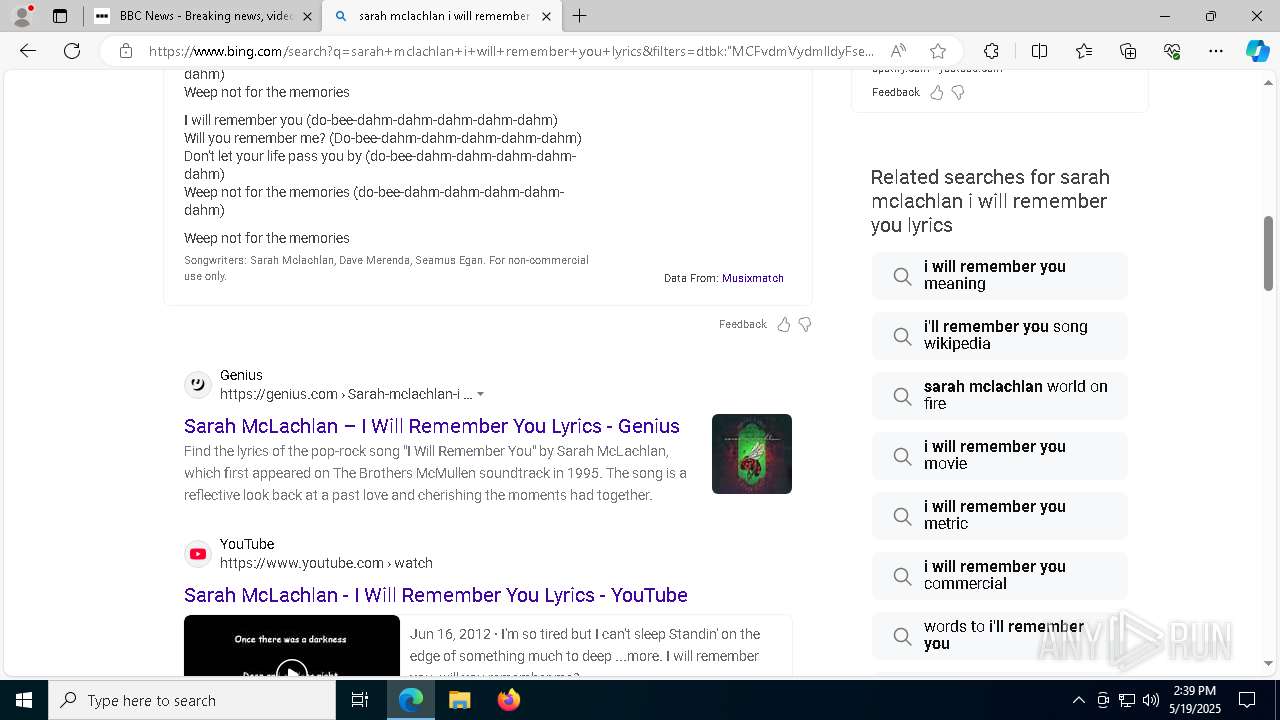Screen dimensions: 1280x720
Task: Click the Genius album art thumbnail
Action: tap(752, 454)
